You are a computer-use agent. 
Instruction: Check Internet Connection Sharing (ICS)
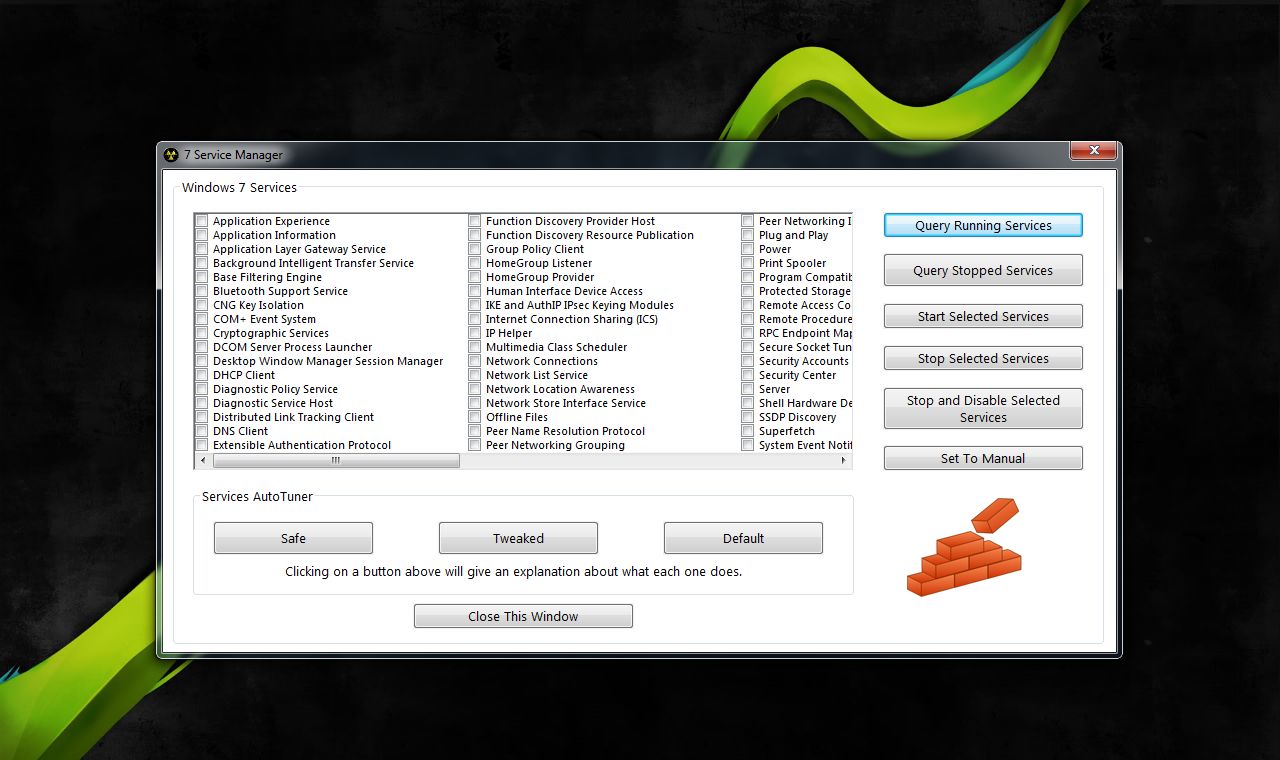click(475, 319)
